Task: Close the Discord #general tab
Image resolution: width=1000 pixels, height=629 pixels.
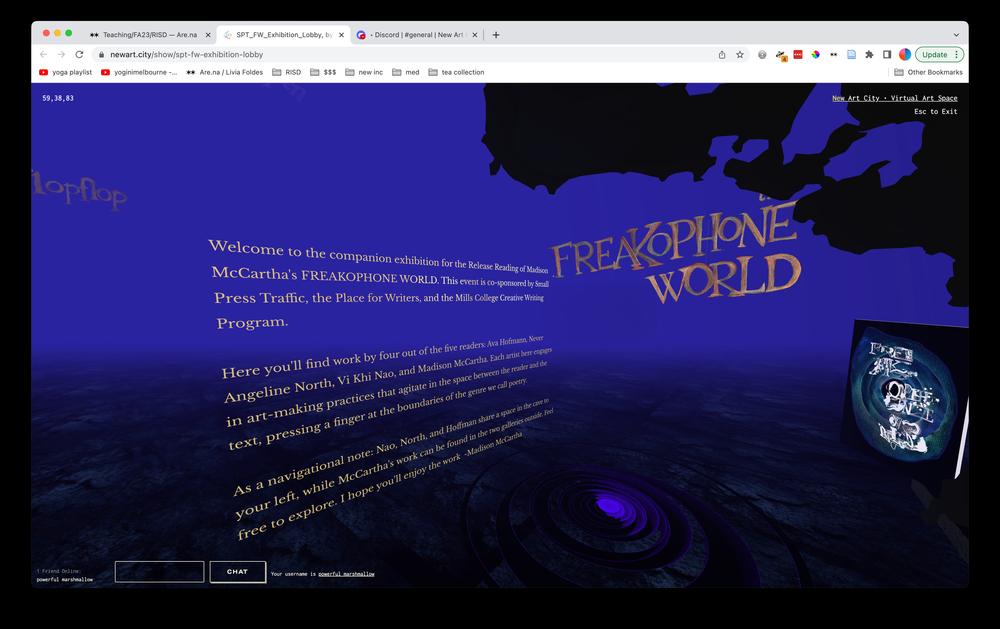Action: click(x=474, y=35)
